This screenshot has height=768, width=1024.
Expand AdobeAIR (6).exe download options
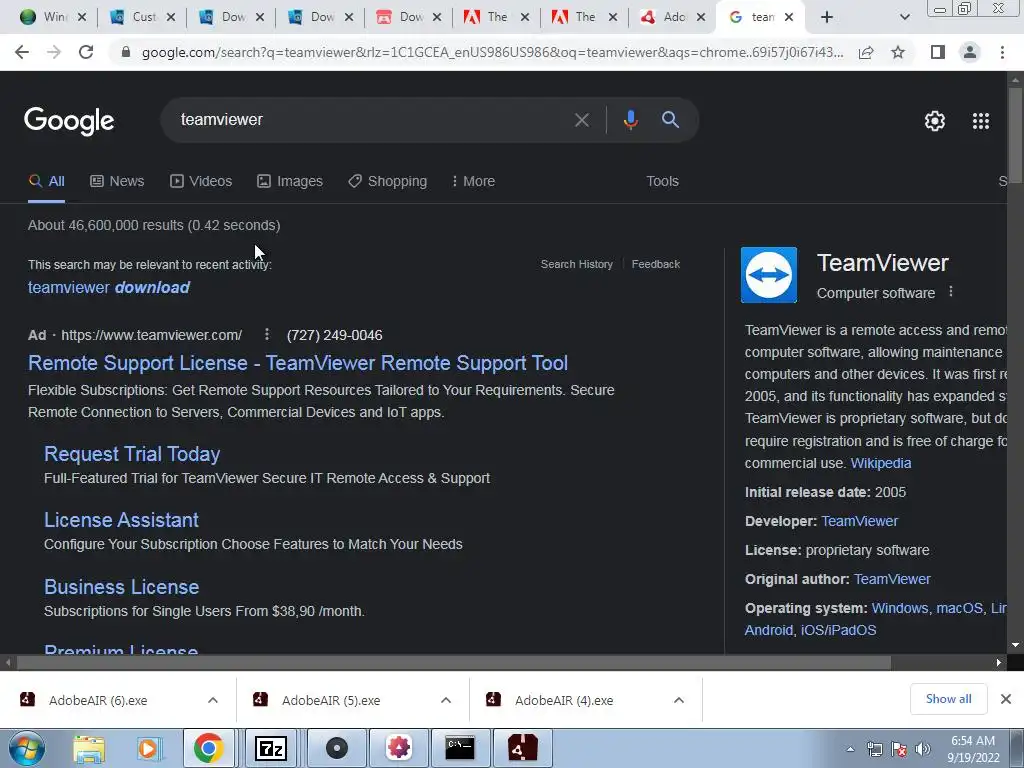point(213,700)
